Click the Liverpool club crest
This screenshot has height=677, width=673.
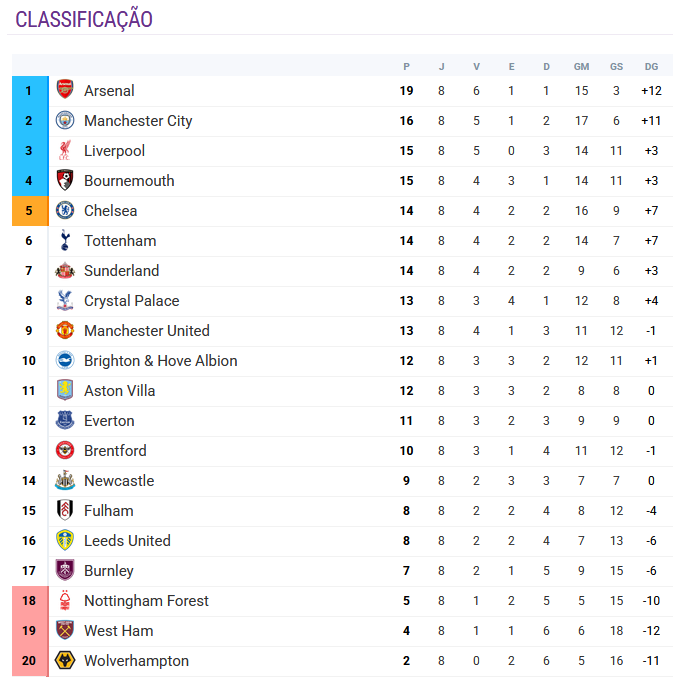click(65, 150)
